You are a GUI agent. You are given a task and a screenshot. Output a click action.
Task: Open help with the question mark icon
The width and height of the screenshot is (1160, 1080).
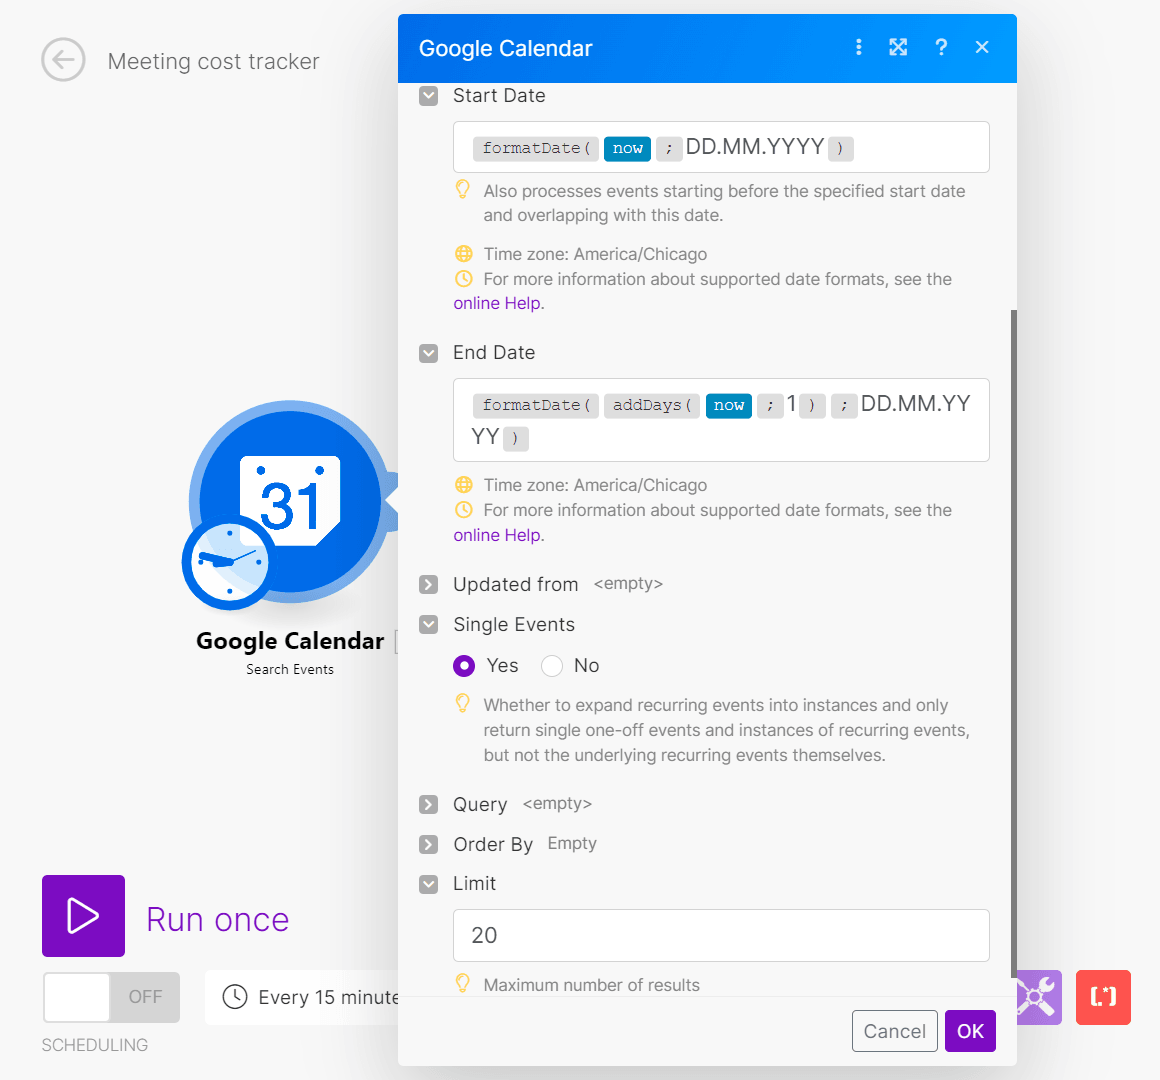tap(941, 47)
